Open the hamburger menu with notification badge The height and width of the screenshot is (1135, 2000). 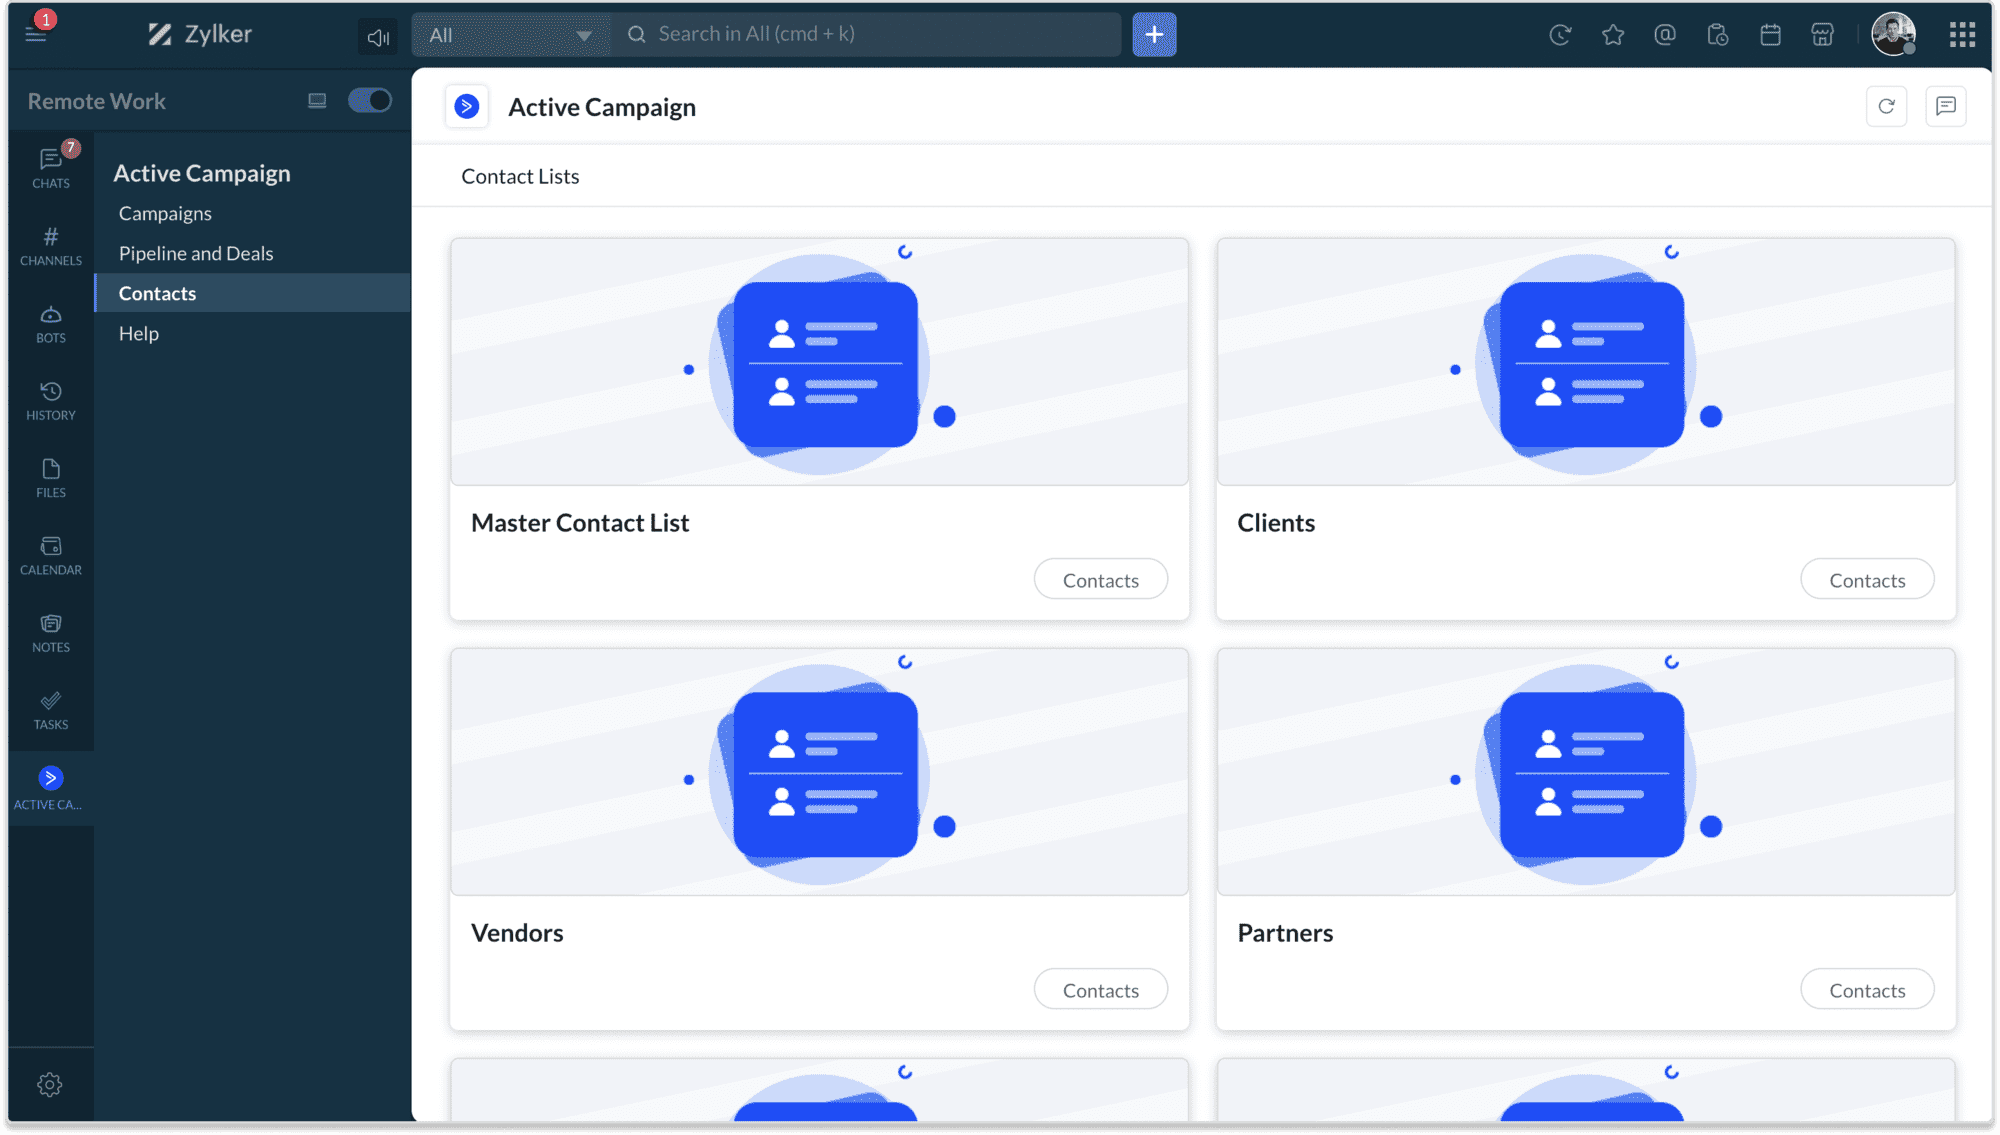pos(36,34)
